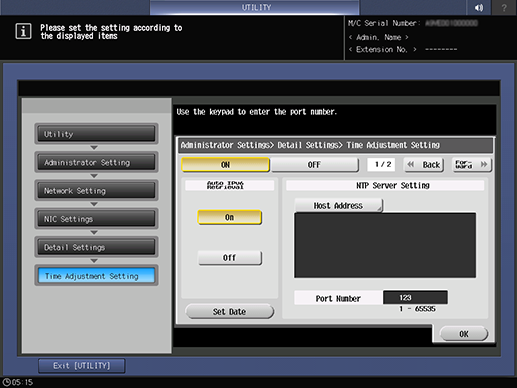Go to next page with Forward
Viewport: 517px width, 388px height.
[472, 165]
